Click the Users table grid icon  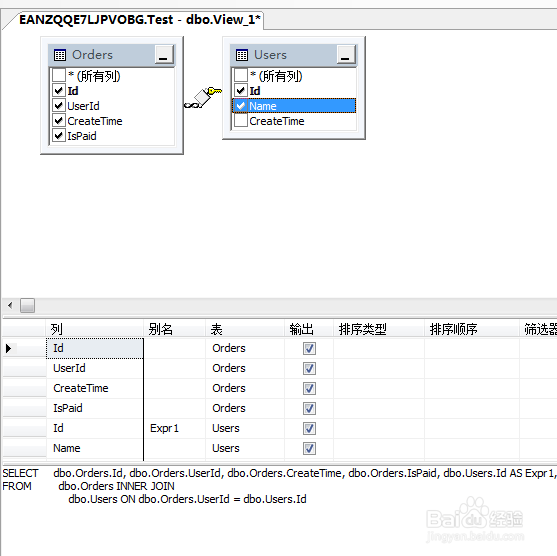pyautogui.click(x=242, y=55)
